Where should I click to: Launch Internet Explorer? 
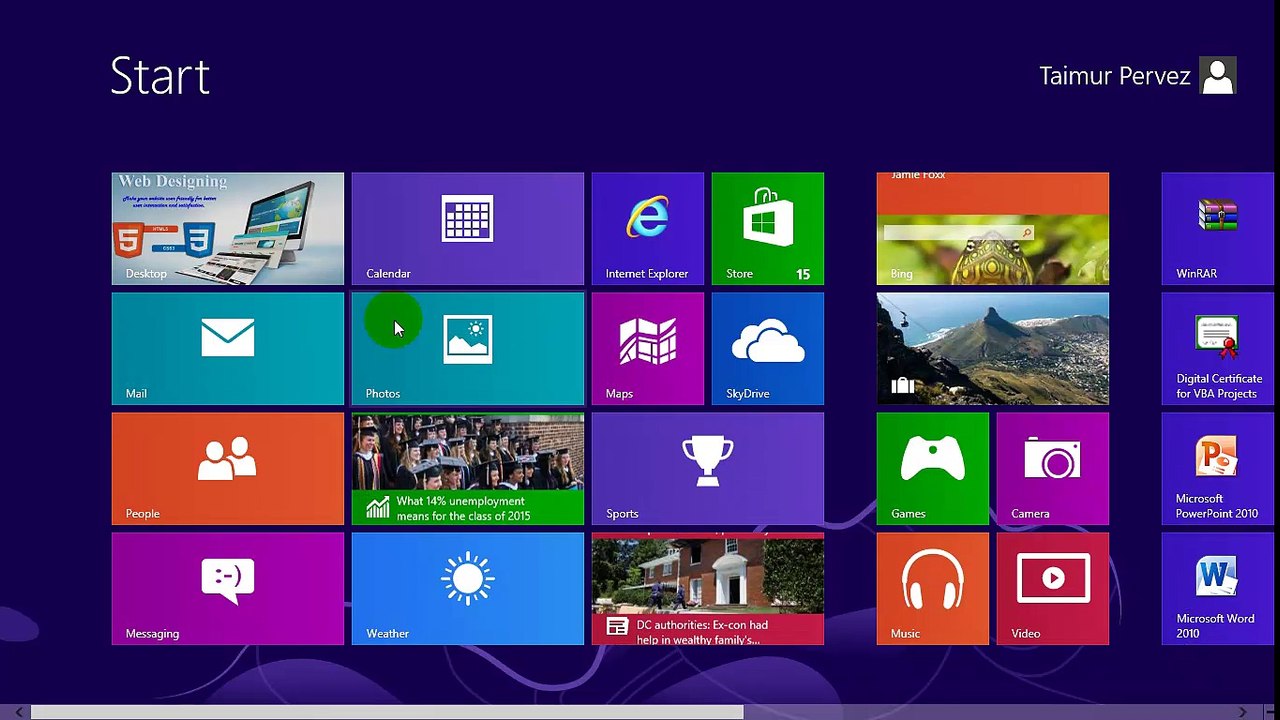click(x=648, y=229)
